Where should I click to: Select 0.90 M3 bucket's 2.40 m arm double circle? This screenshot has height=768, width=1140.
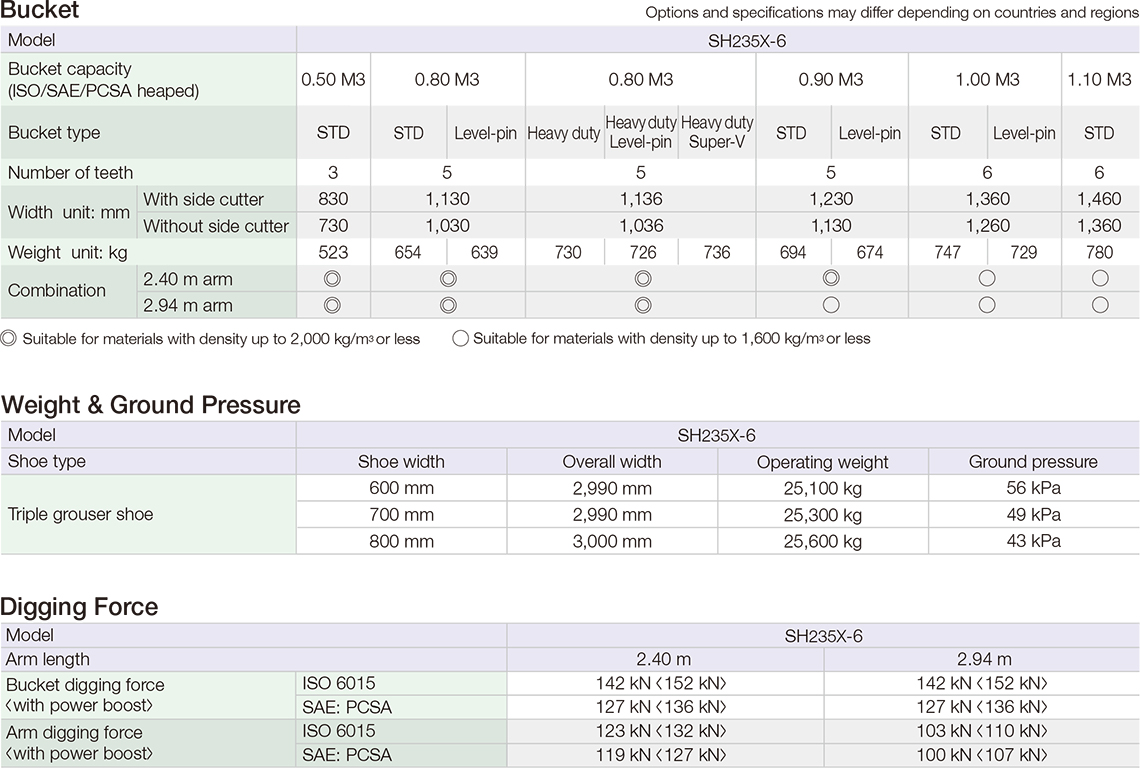coord(831,278)
